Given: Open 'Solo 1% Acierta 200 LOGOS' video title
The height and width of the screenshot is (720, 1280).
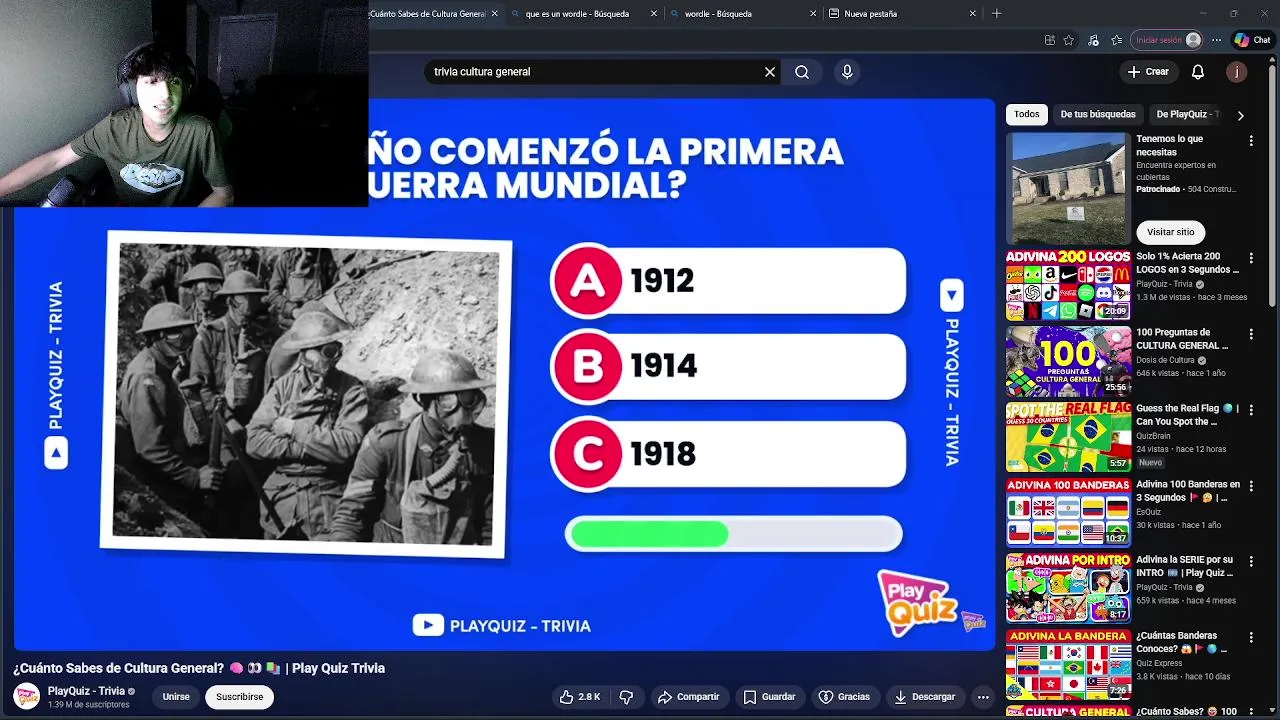Looking at the screenshot, I should (x=1187, y=263).
